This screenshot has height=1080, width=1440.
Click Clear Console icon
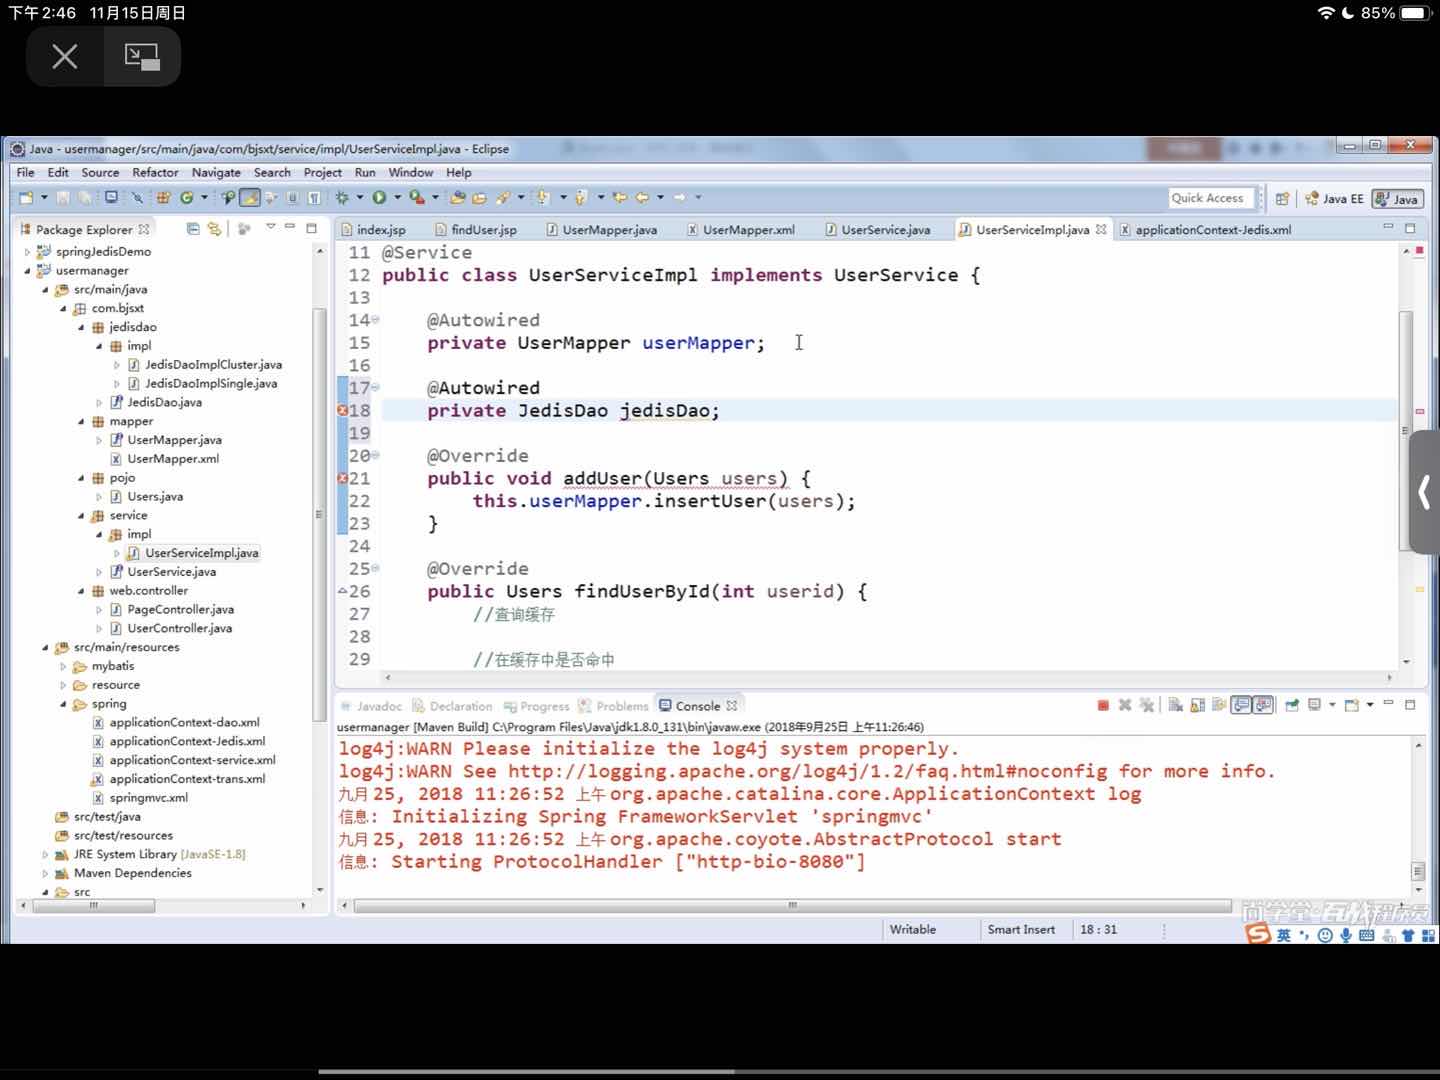[1175, 705]
